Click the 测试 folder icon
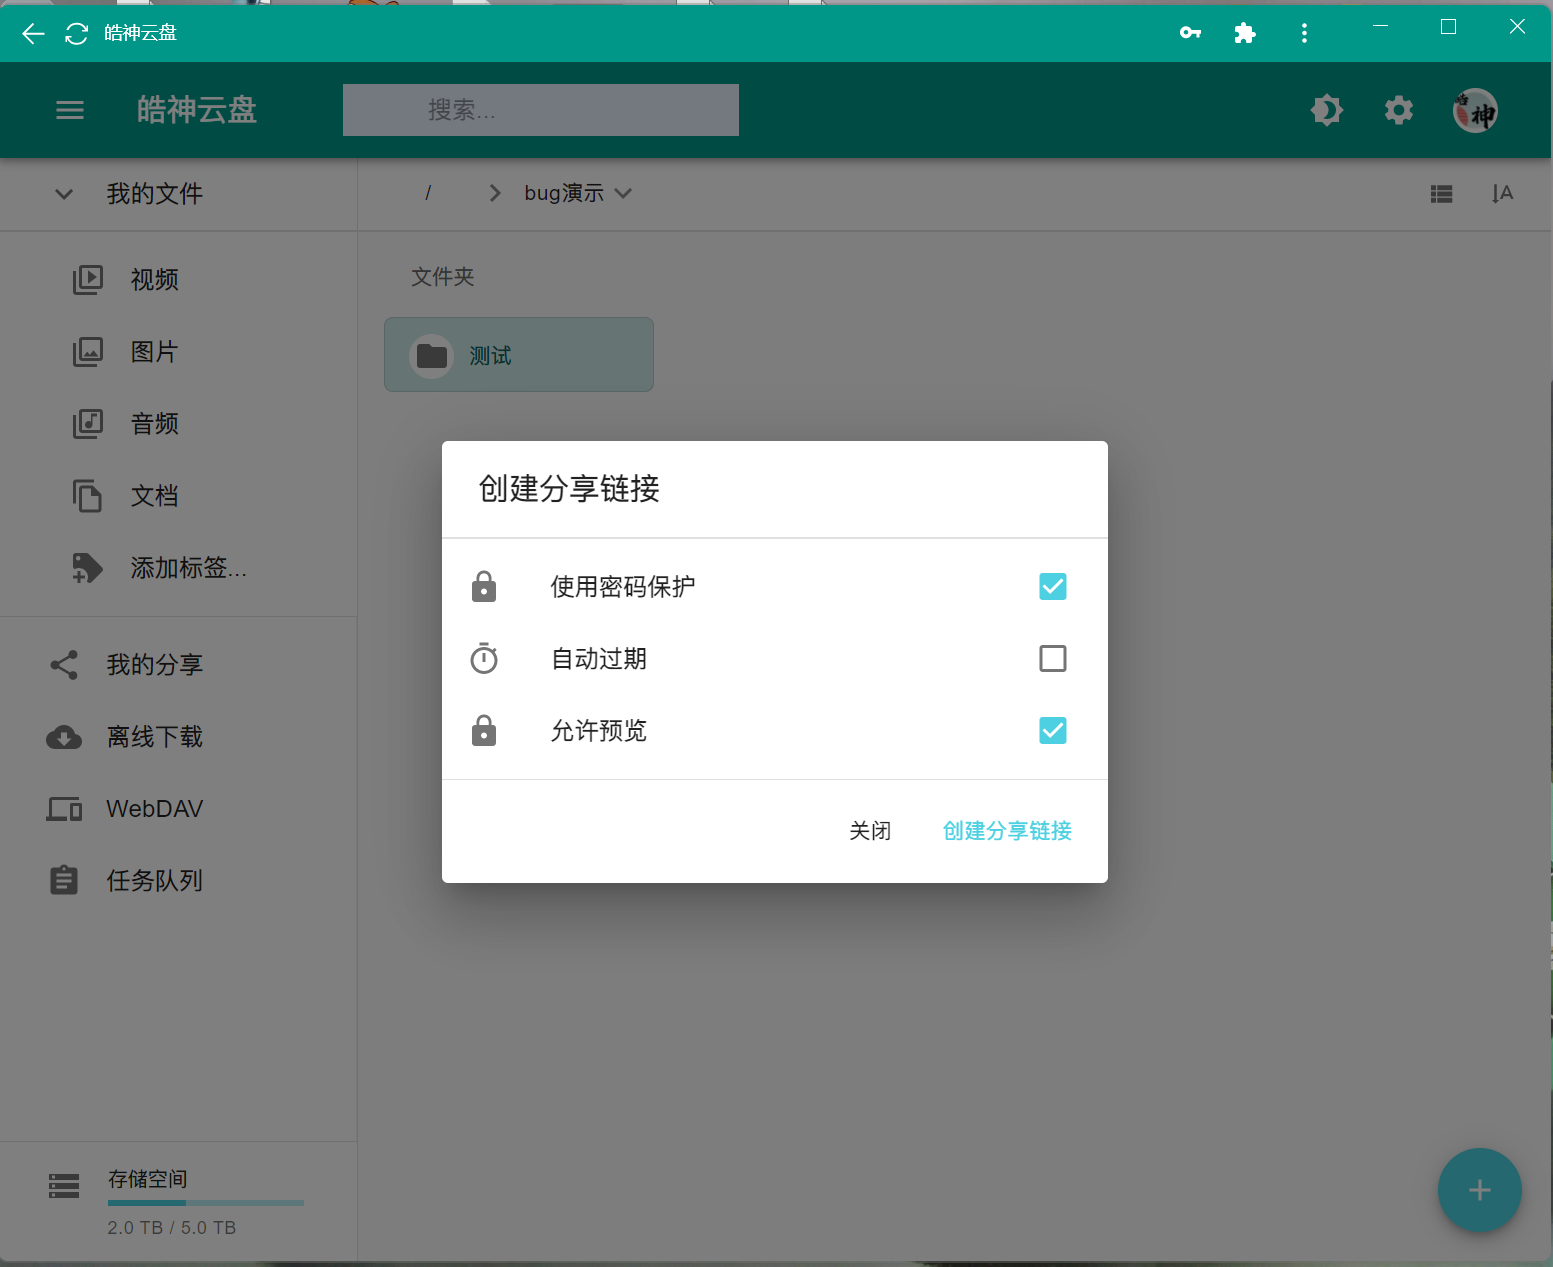The width and height of the screenshot is (1553, 1267). 432,356
